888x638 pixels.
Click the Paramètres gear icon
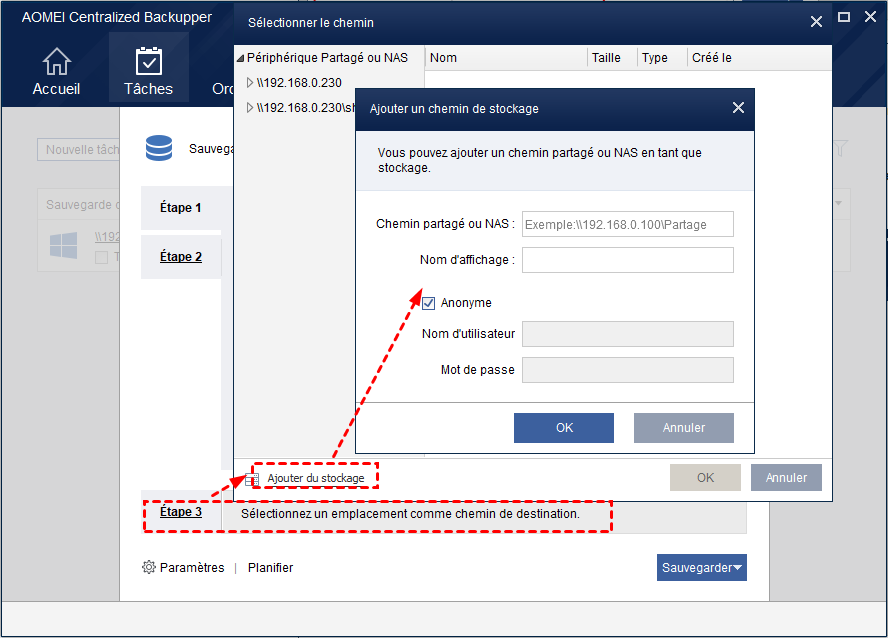148,567
